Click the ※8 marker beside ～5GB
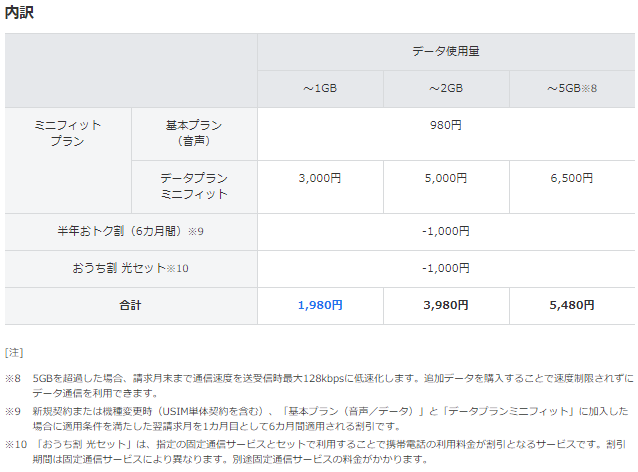This screenshot has width=638, height=472. 591,88
